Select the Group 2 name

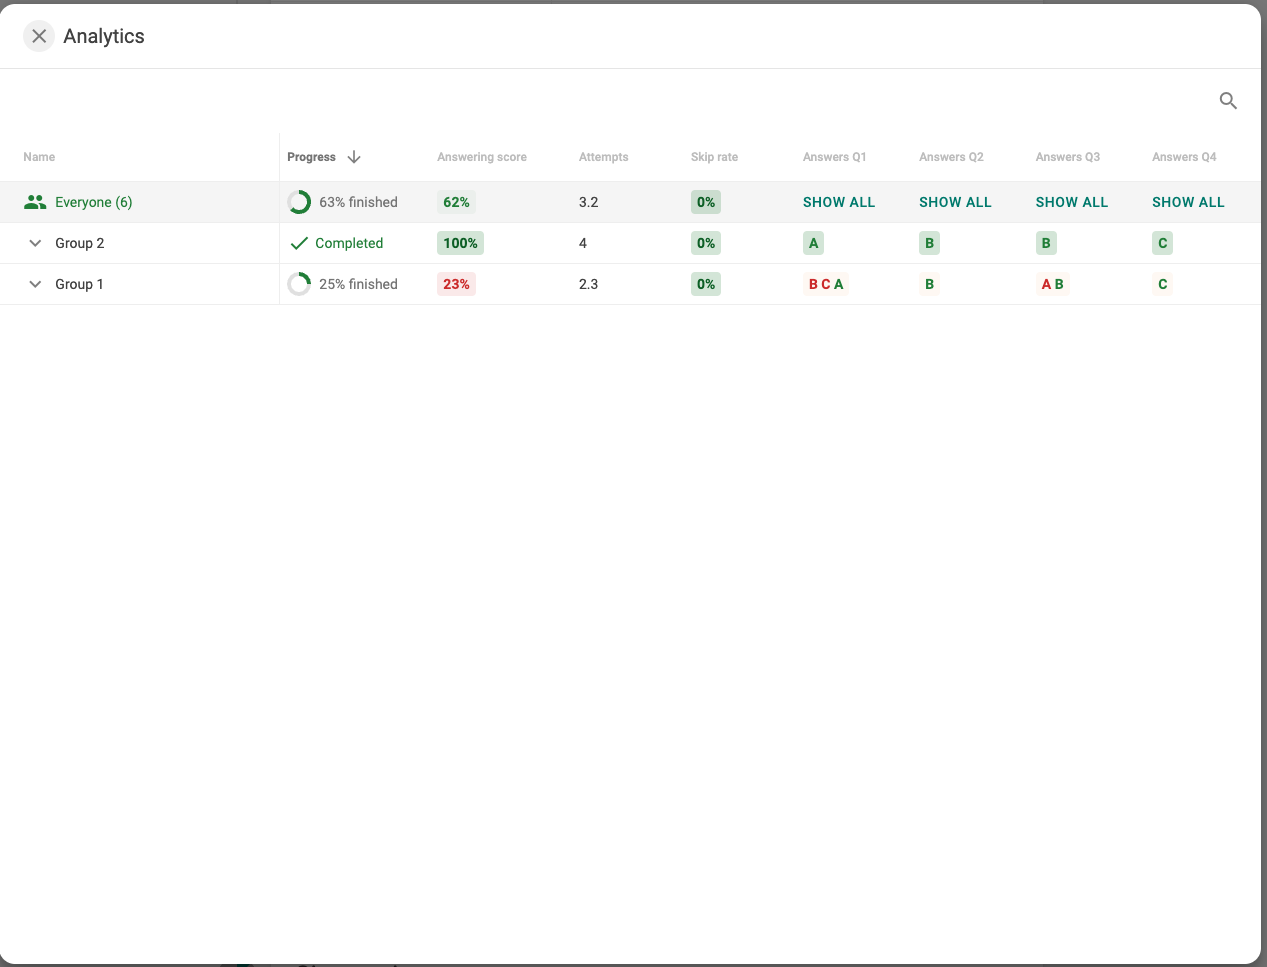pos(80,243)
